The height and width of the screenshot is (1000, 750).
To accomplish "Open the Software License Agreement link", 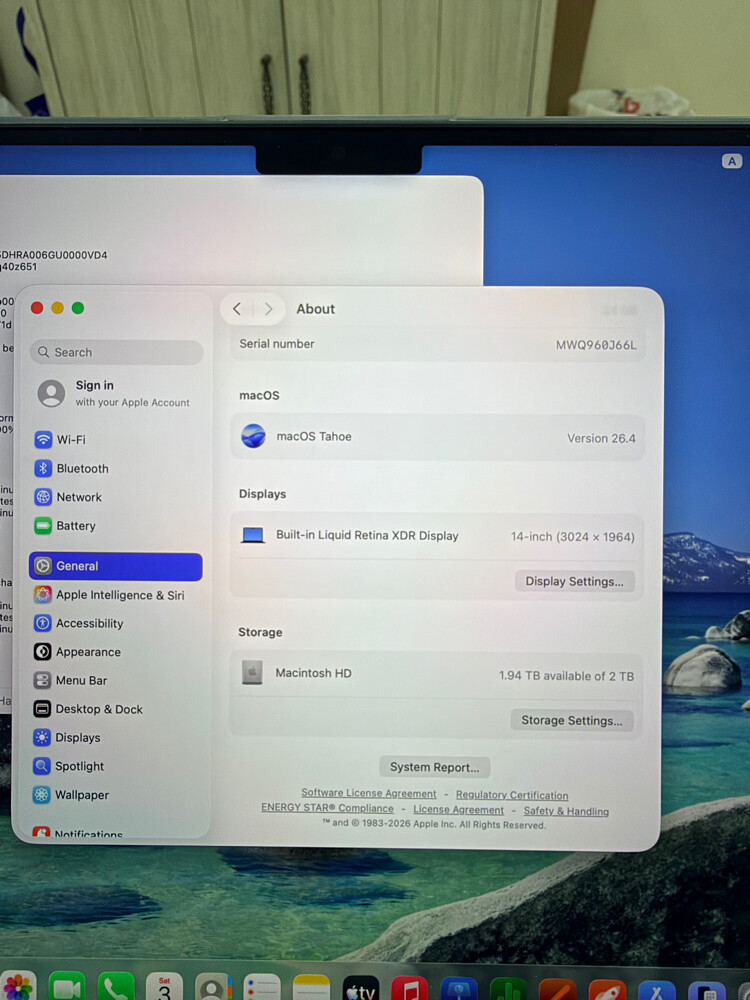I will [369, 793].
